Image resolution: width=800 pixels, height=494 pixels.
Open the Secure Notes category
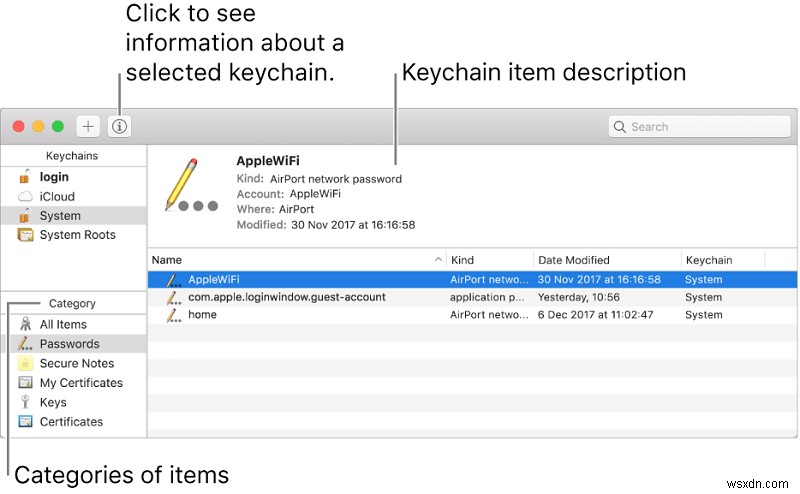(x=76, y=363)
